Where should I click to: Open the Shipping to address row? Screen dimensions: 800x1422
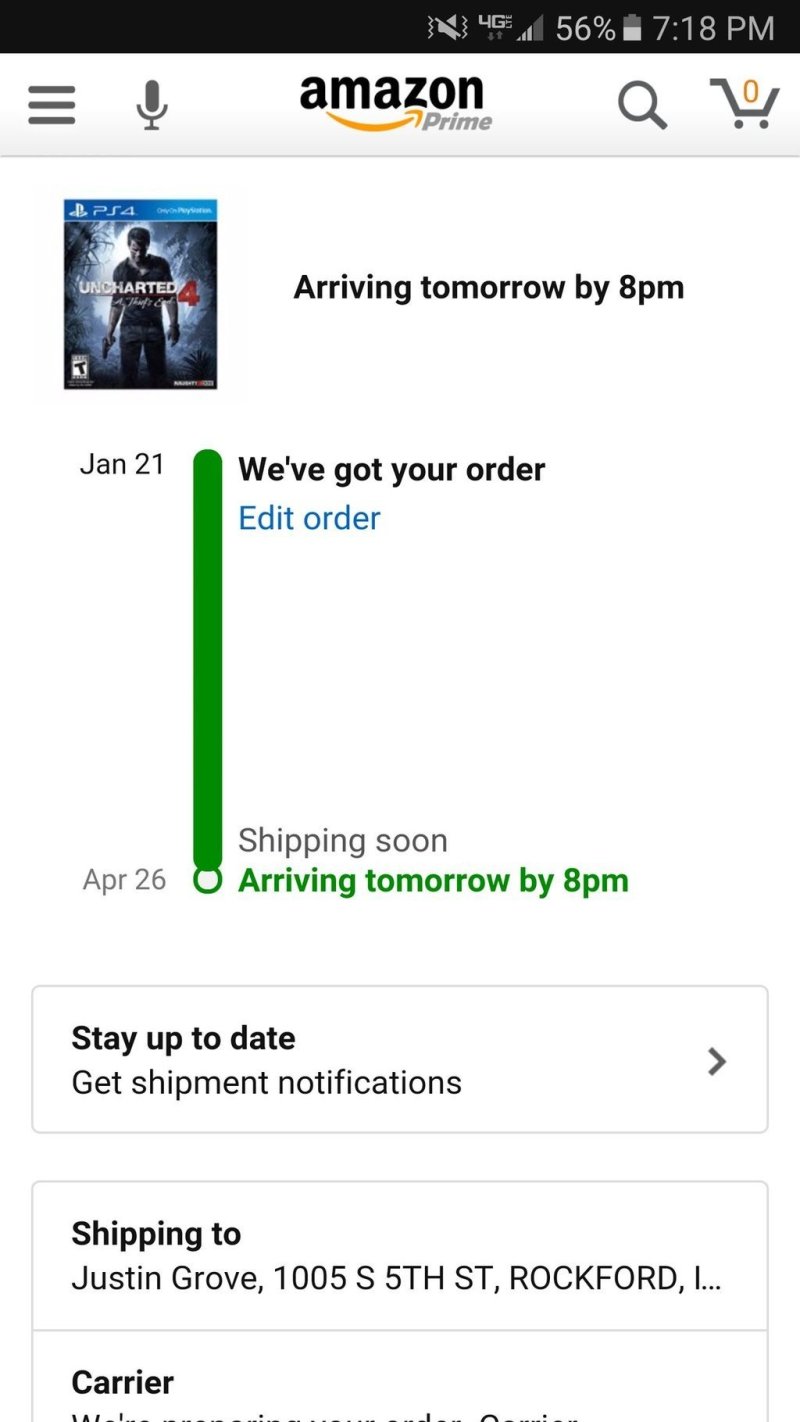tap(400, 1256)
